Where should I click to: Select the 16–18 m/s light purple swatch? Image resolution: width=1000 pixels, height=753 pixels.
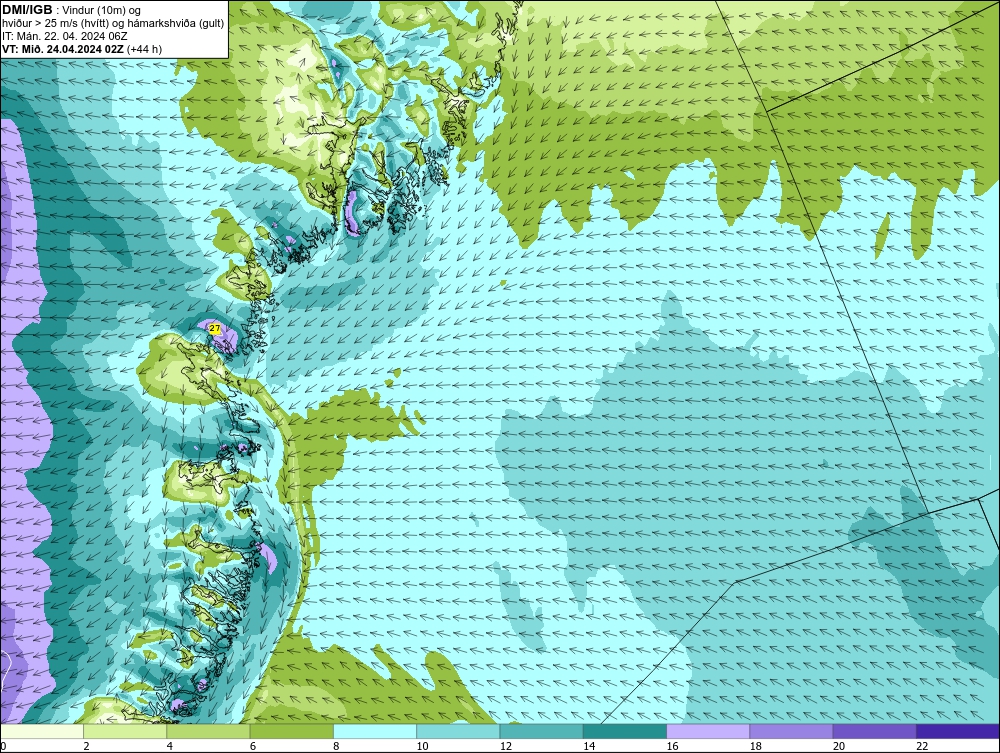[708, 731]
